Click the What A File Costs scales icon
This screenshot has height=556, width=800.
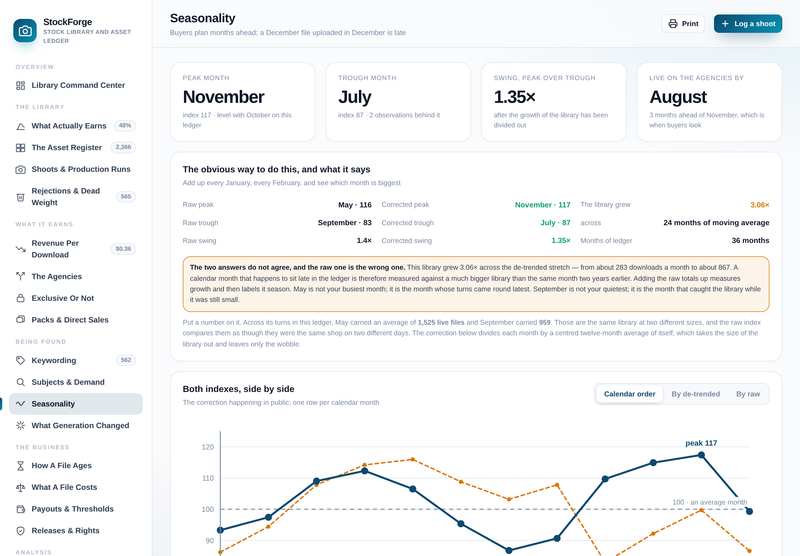pyautogui.click(x=20, y=488)
